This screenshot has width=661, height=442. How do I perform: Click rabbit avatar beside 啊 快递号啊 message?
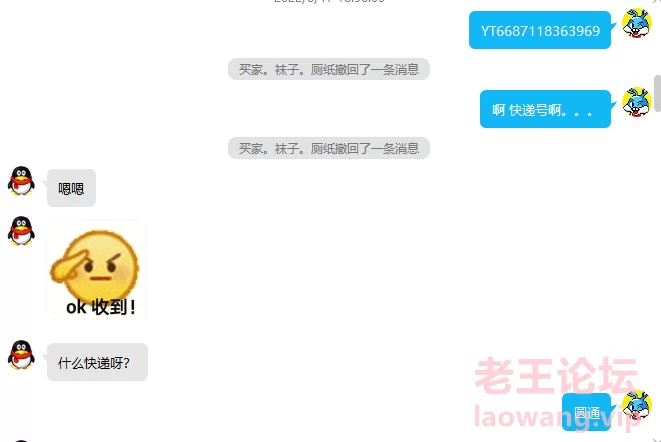tap(637, 102)
